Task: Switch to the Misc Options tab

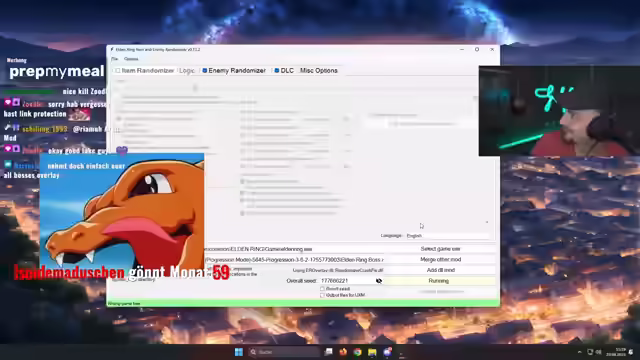Action: coord(319,71)
